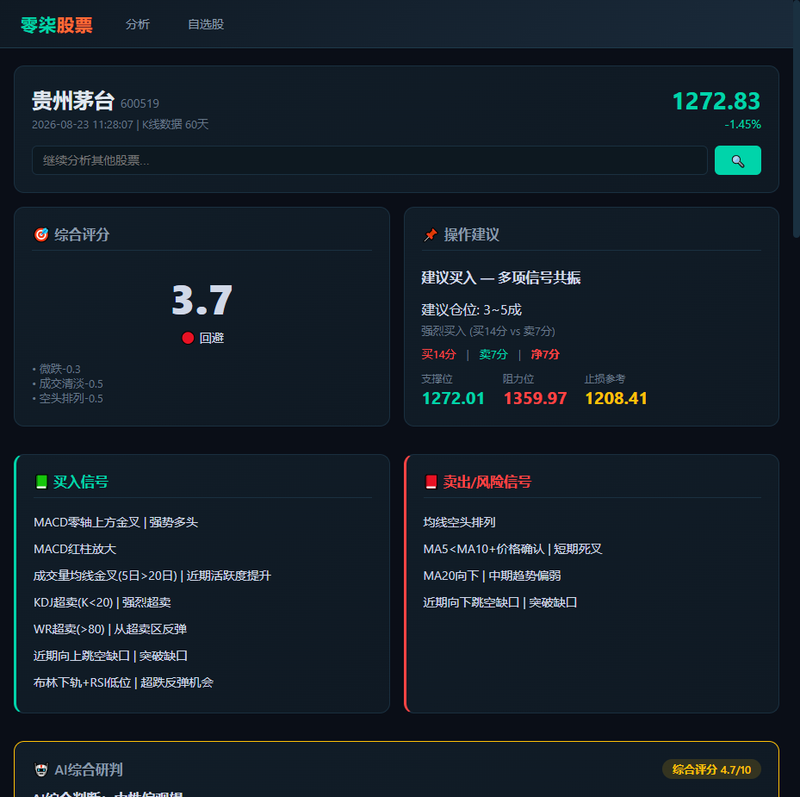This screenshot has height=797, width=800.
Task: Click the green 卖7分 label
Action: click(493, 354)
